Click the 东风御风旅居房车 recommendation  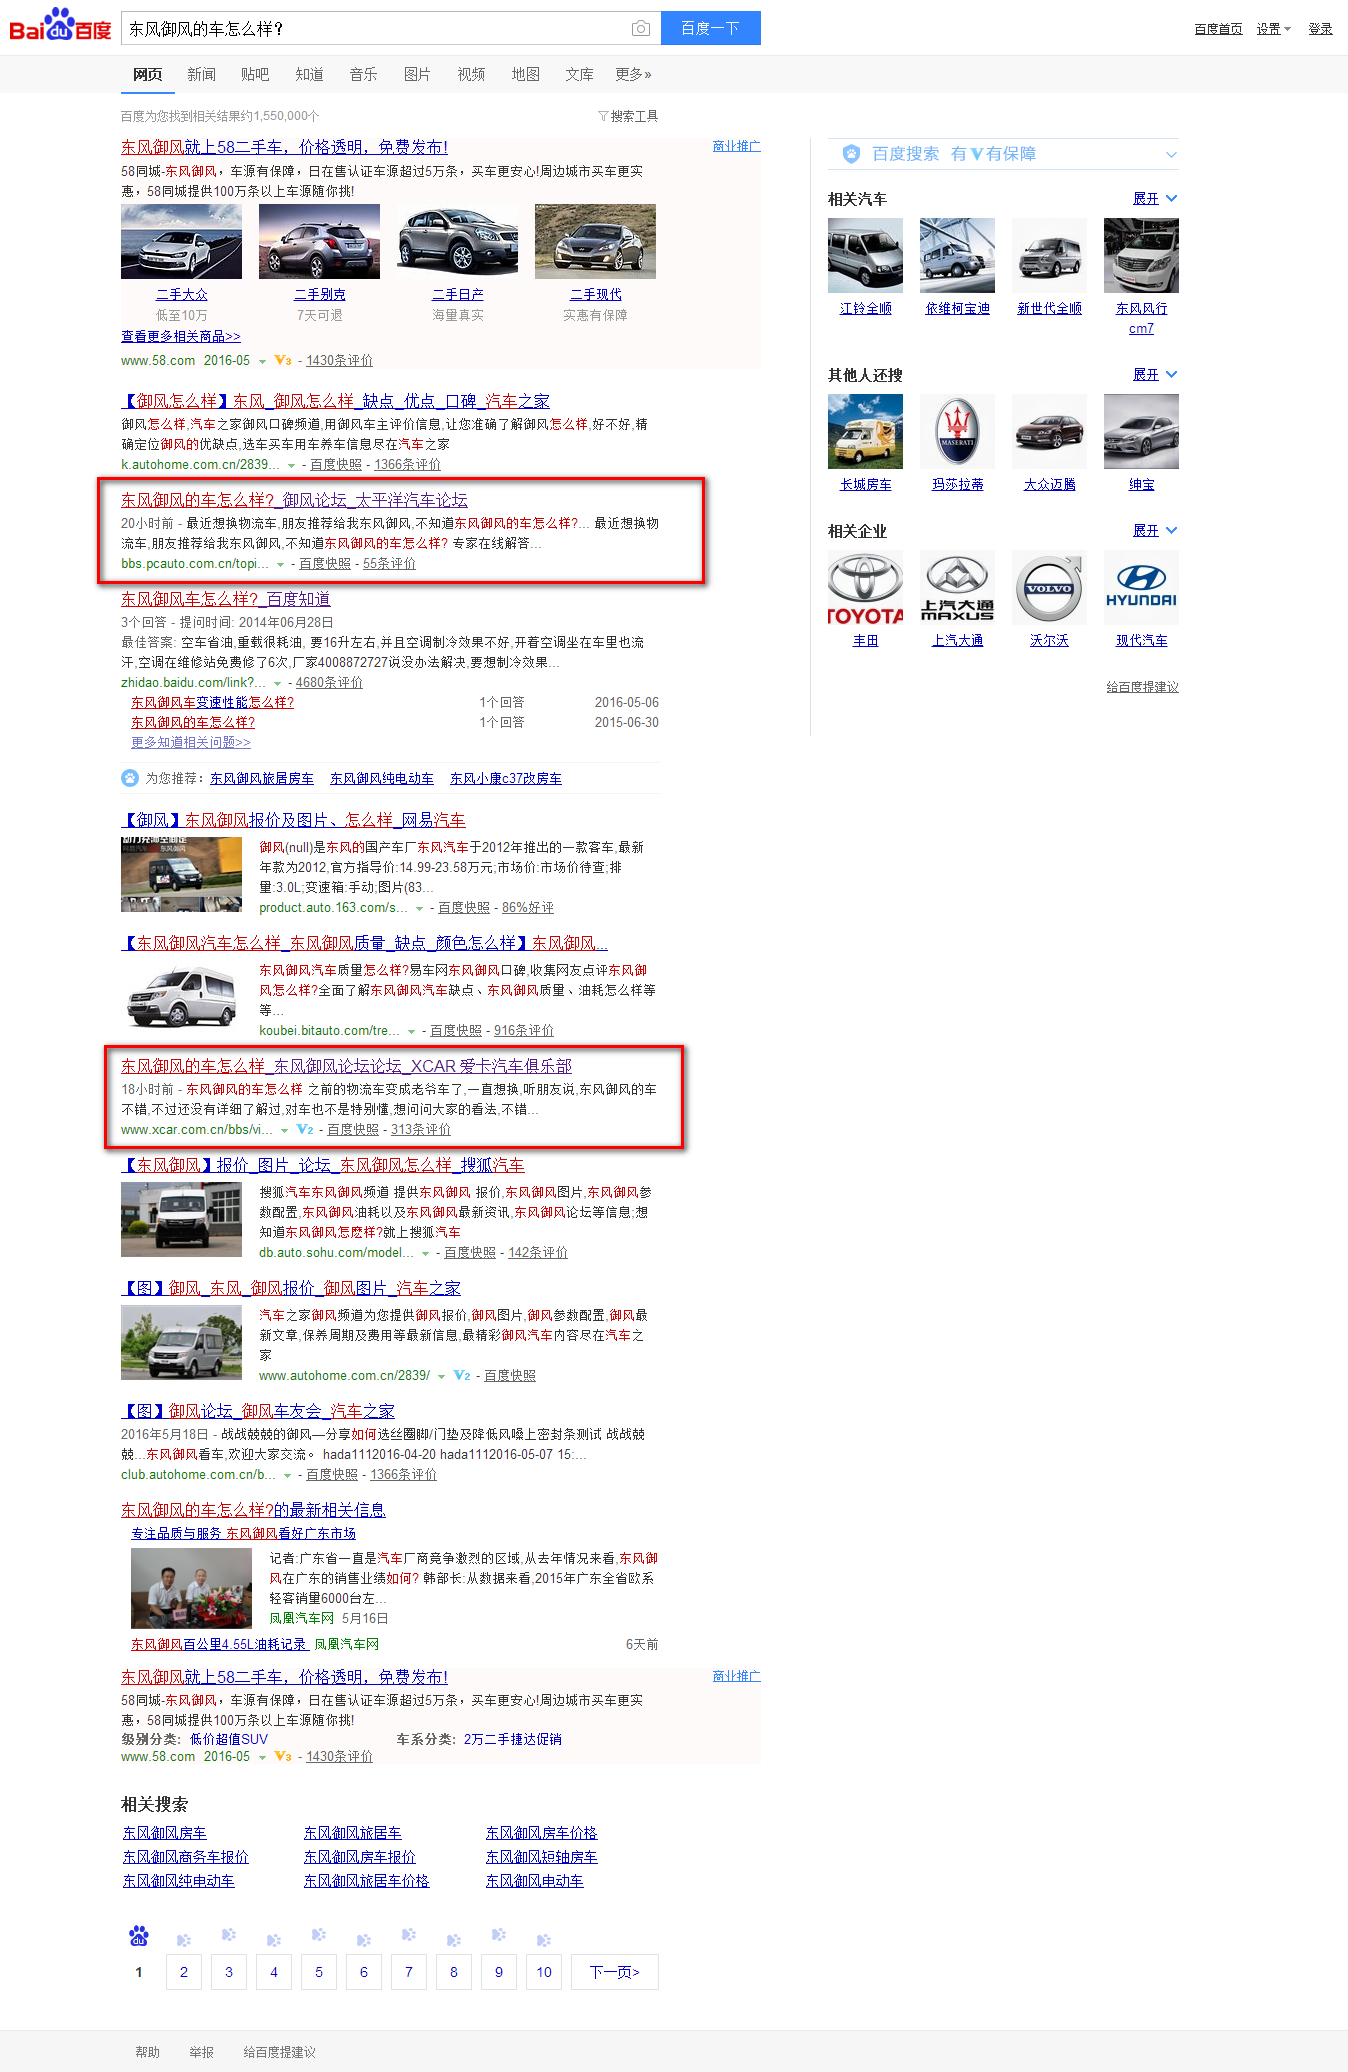[x=262, y=779]
